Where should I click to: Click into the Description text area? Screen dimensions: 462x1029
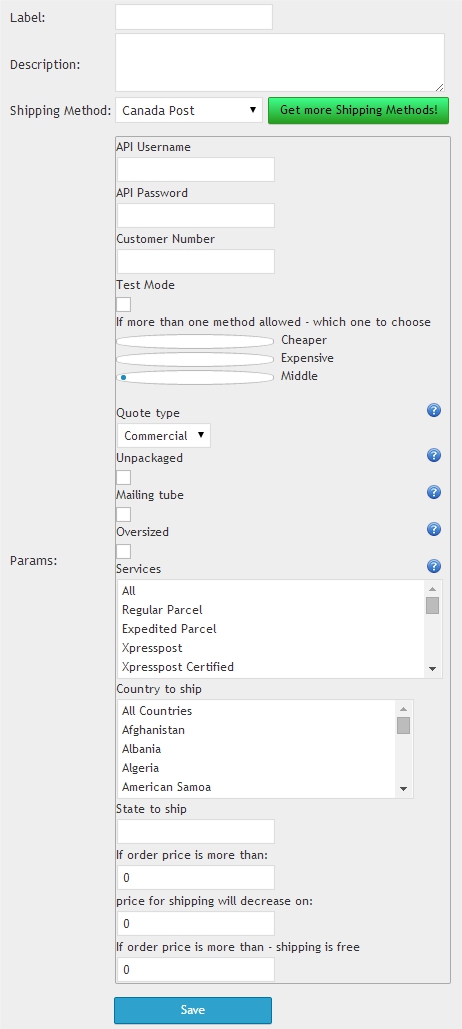280,63
